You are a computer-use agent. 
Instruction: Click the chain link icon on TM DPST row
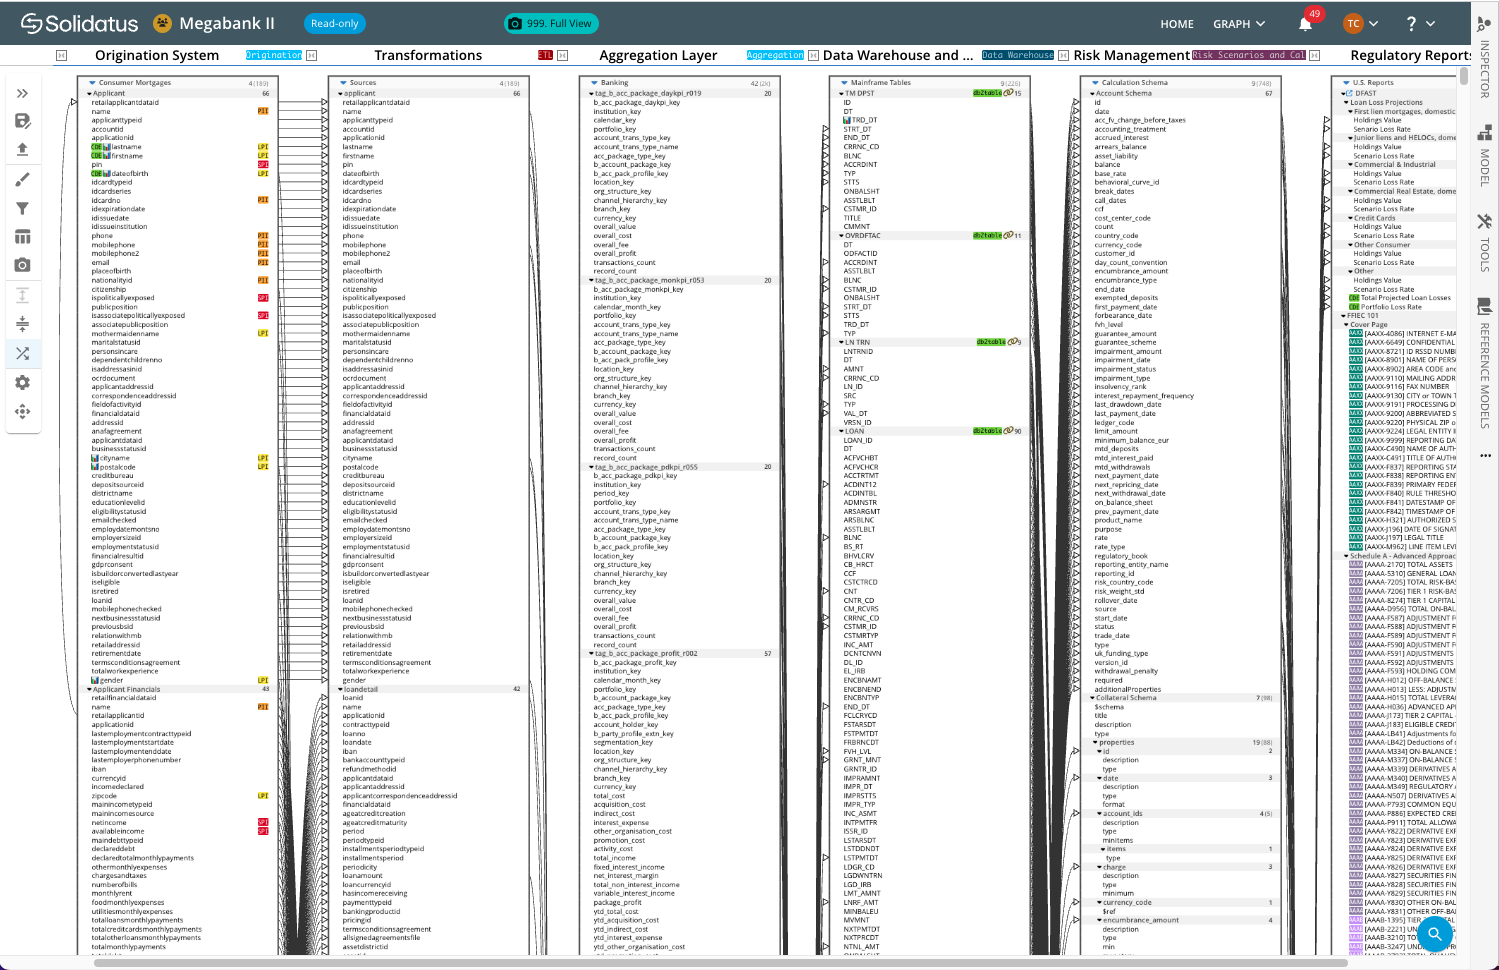click(1008, 93)
